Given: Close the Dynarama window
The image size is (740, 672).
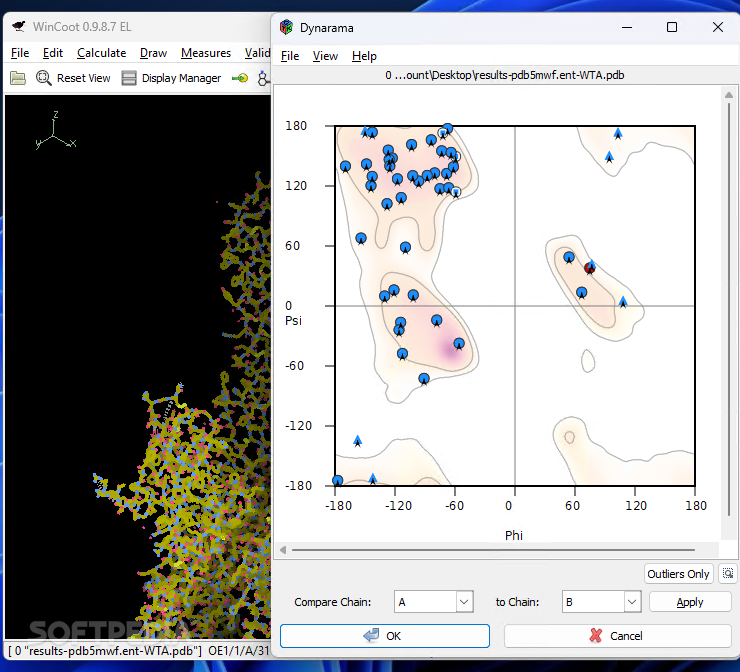Looking at the screenshot, I should coord(718,27).
